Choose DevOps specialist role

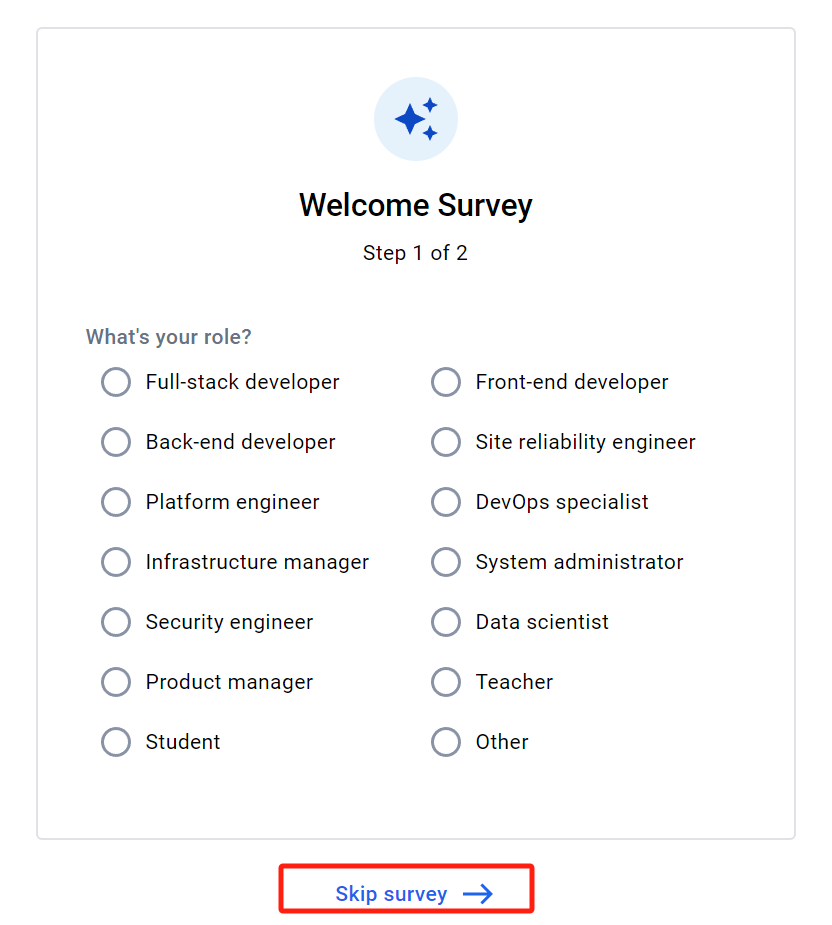[446, 502]
